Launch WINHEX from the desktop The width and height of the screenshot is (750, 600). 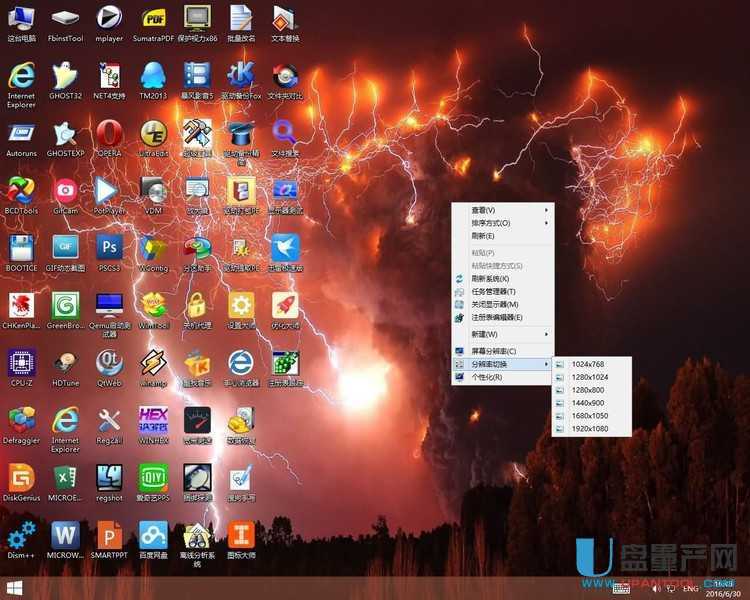[x=153, y=426]
